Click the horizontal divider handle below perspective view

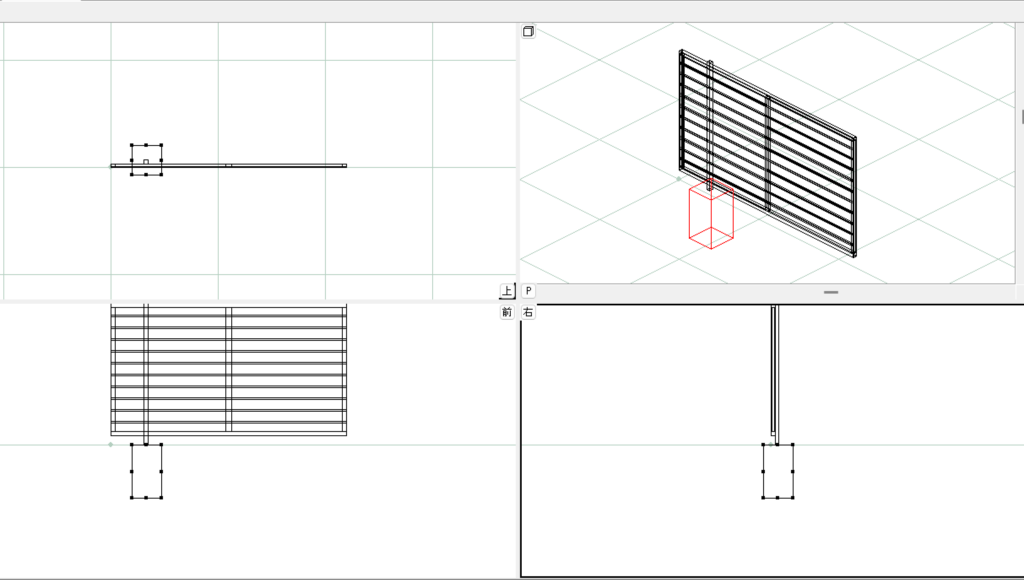(831, 292)
